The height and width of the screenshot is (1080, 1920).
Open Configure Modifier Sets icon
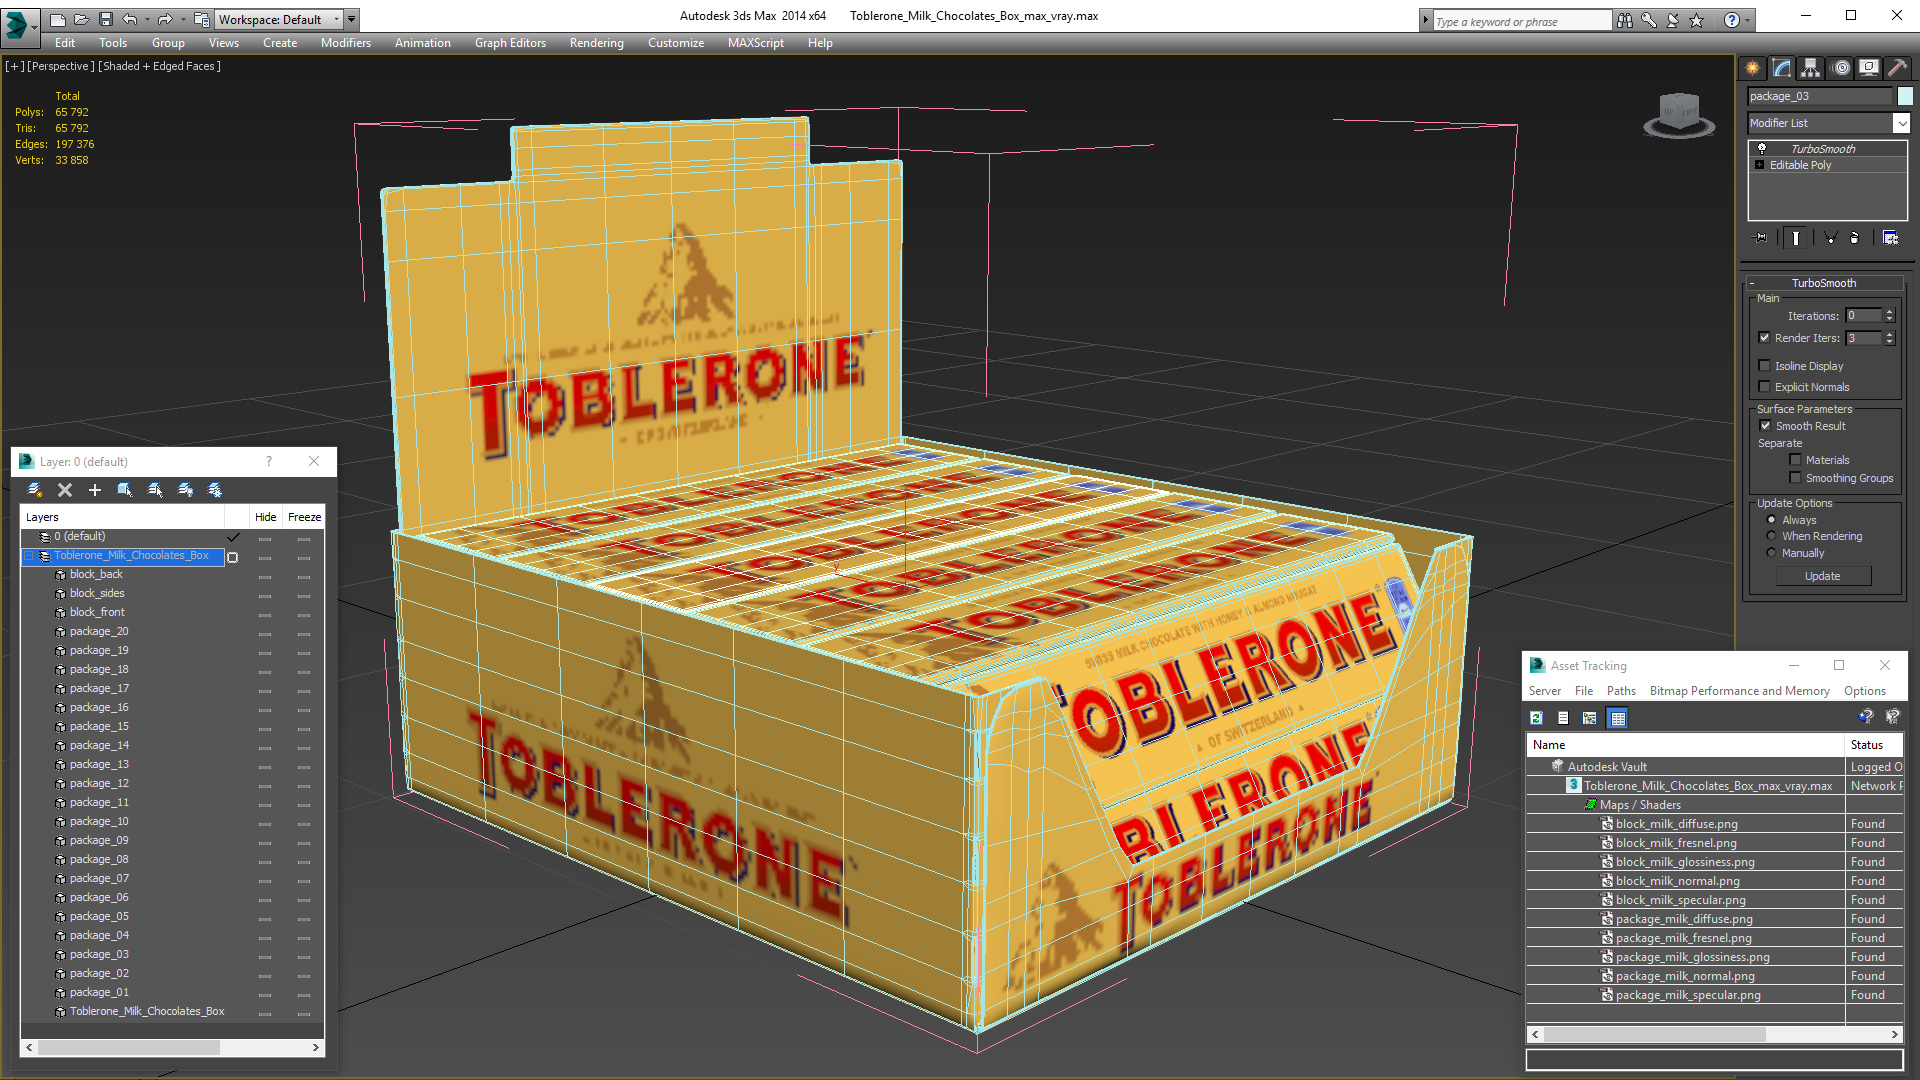tap(1890, 238)
